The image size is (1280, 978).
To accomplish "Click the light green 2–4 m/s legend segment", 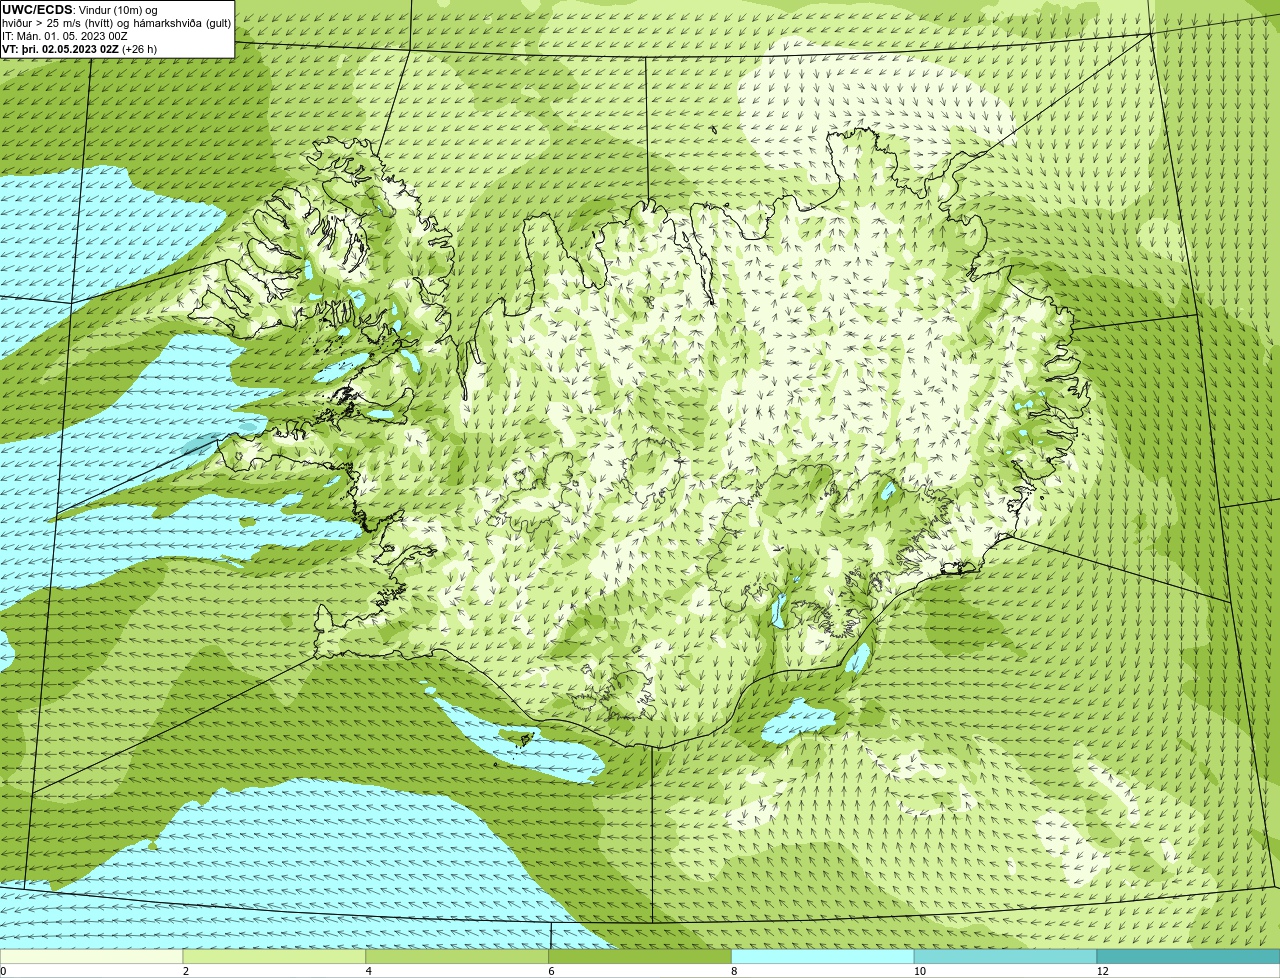I will click(x=276, y=957).
